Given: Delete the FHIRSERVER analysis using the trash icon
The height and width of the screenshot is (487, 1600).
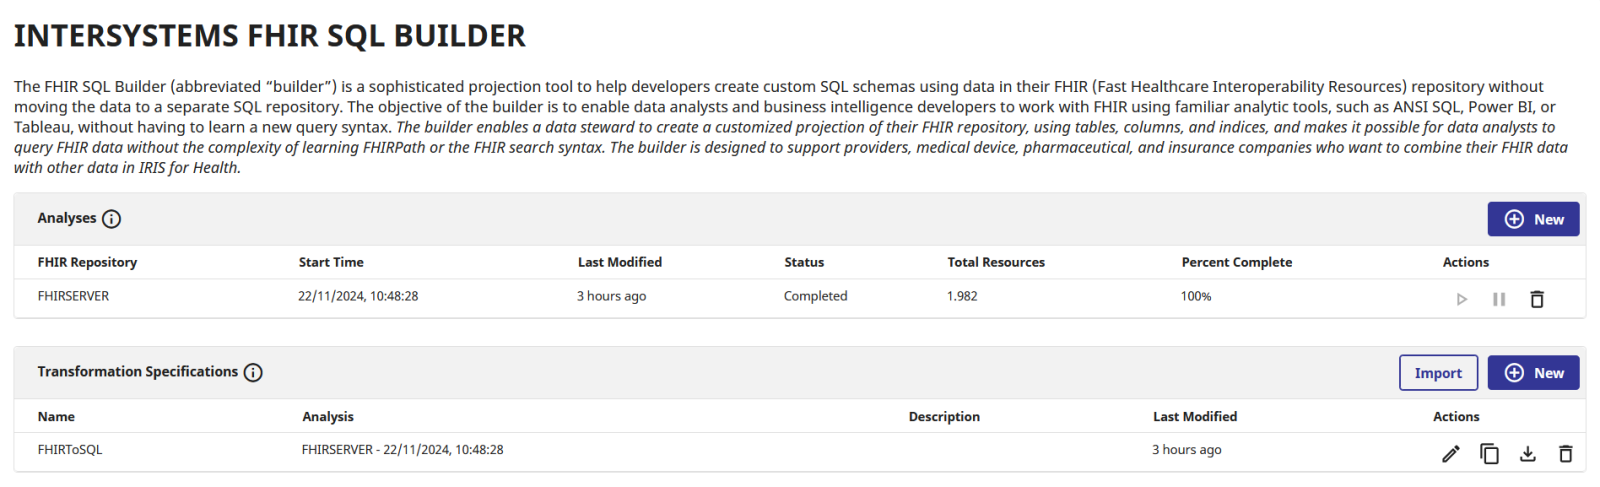Looking at the screenshot, I should (1537, 299).
